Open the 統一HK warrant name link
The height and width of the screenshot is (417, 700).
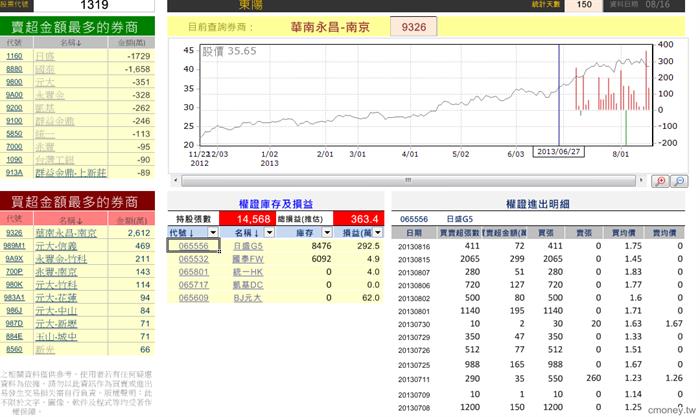click(x=248, y=272)
